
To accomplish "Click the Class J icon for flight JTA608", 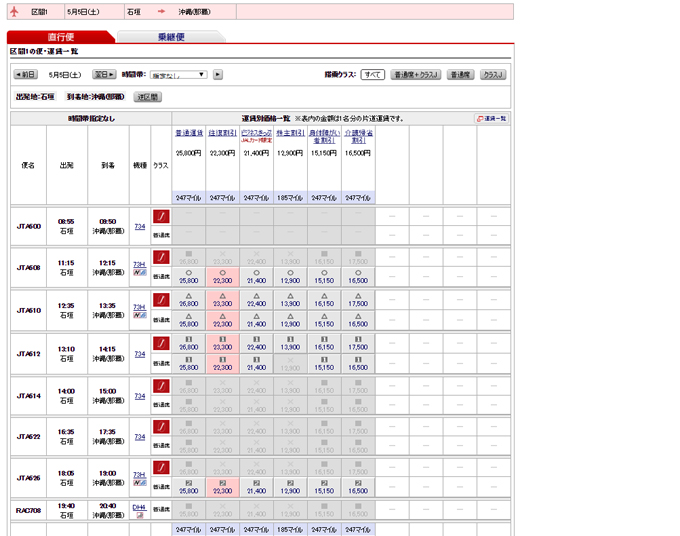I will point(161,257).
